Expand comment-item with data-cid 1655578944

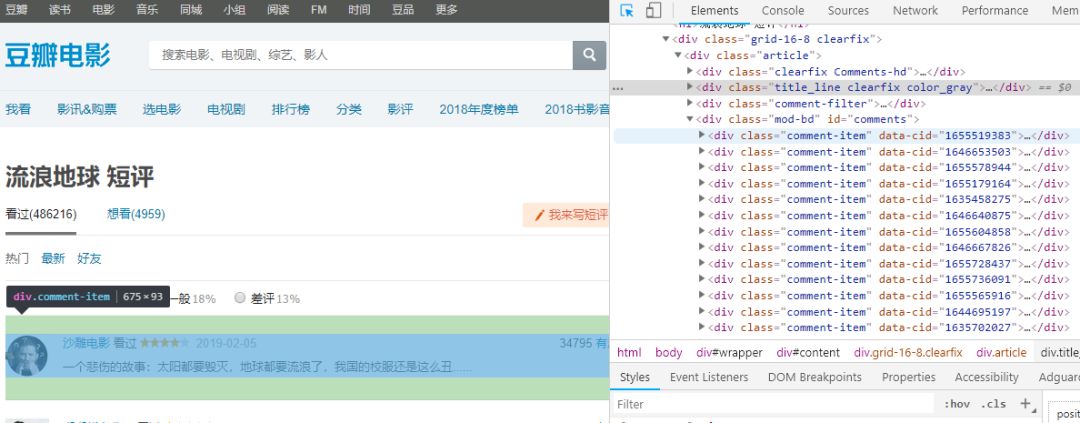[702, 167]
